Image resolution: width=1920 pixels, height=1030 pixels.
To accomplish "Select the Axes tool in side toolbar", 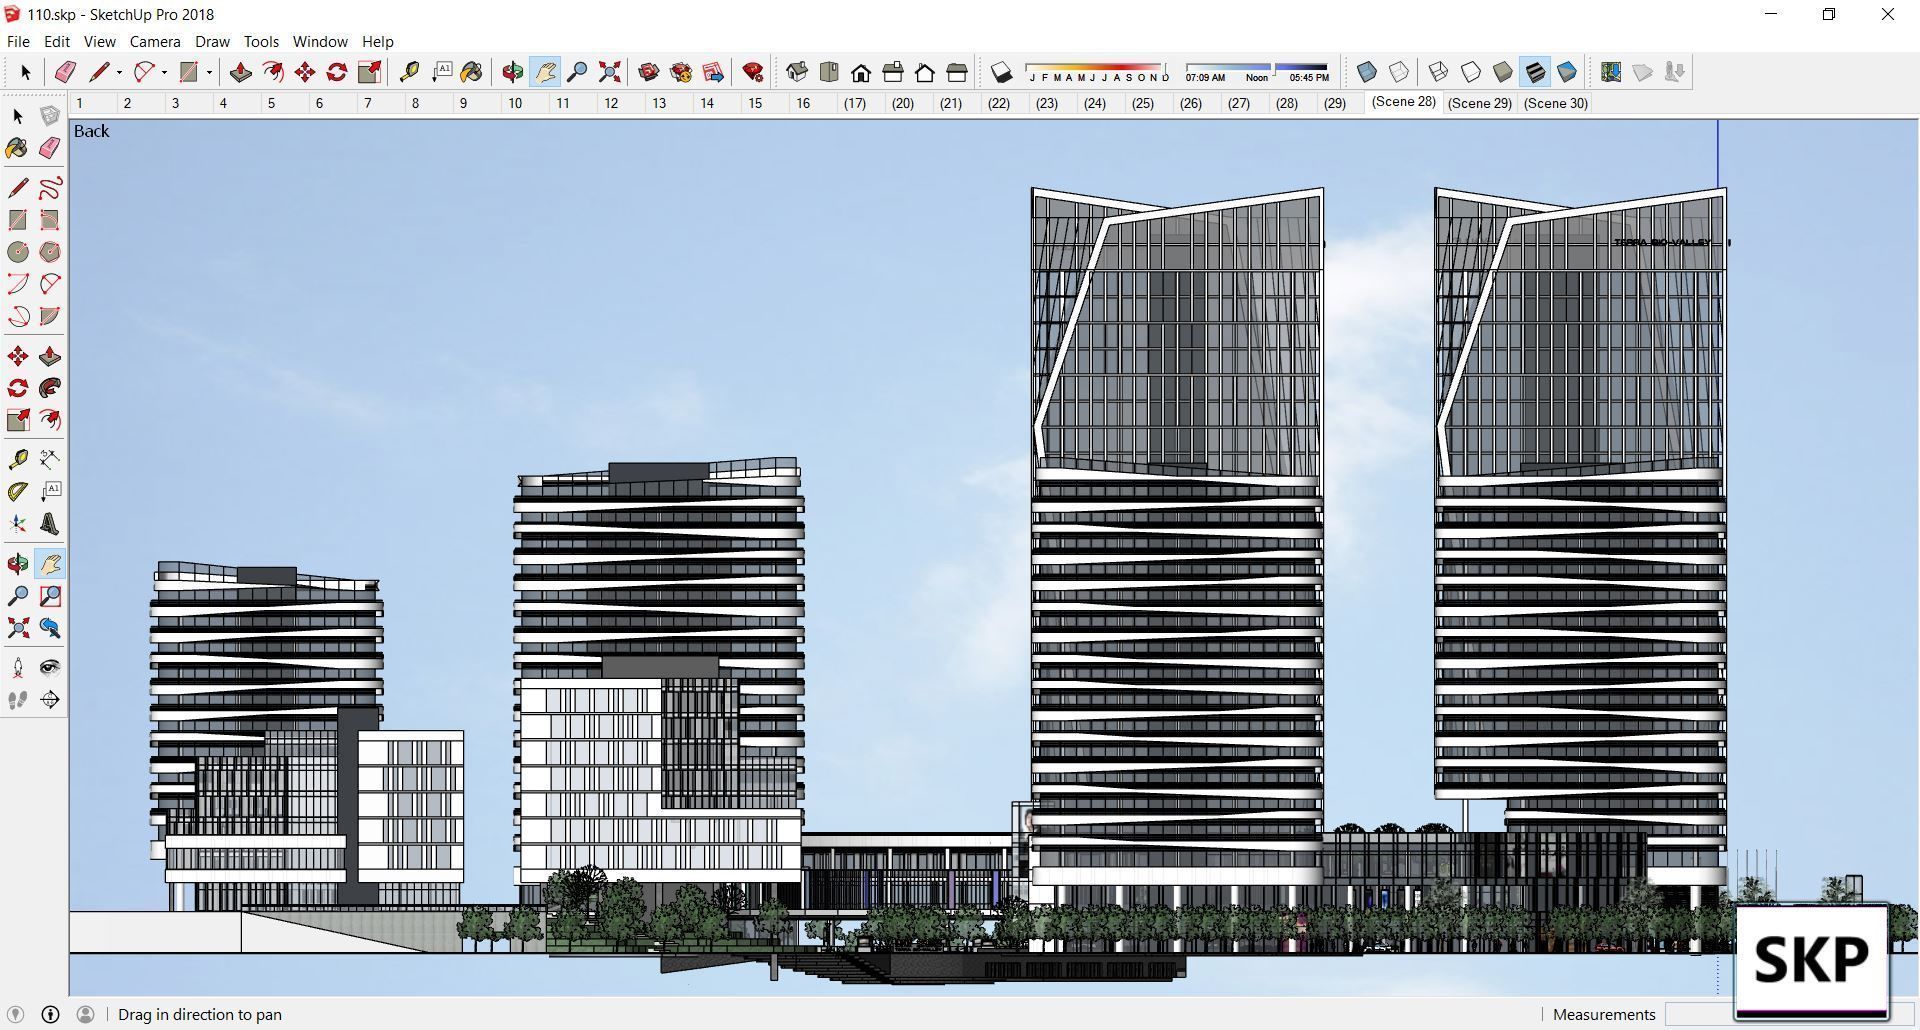I will tap(18, 524).
